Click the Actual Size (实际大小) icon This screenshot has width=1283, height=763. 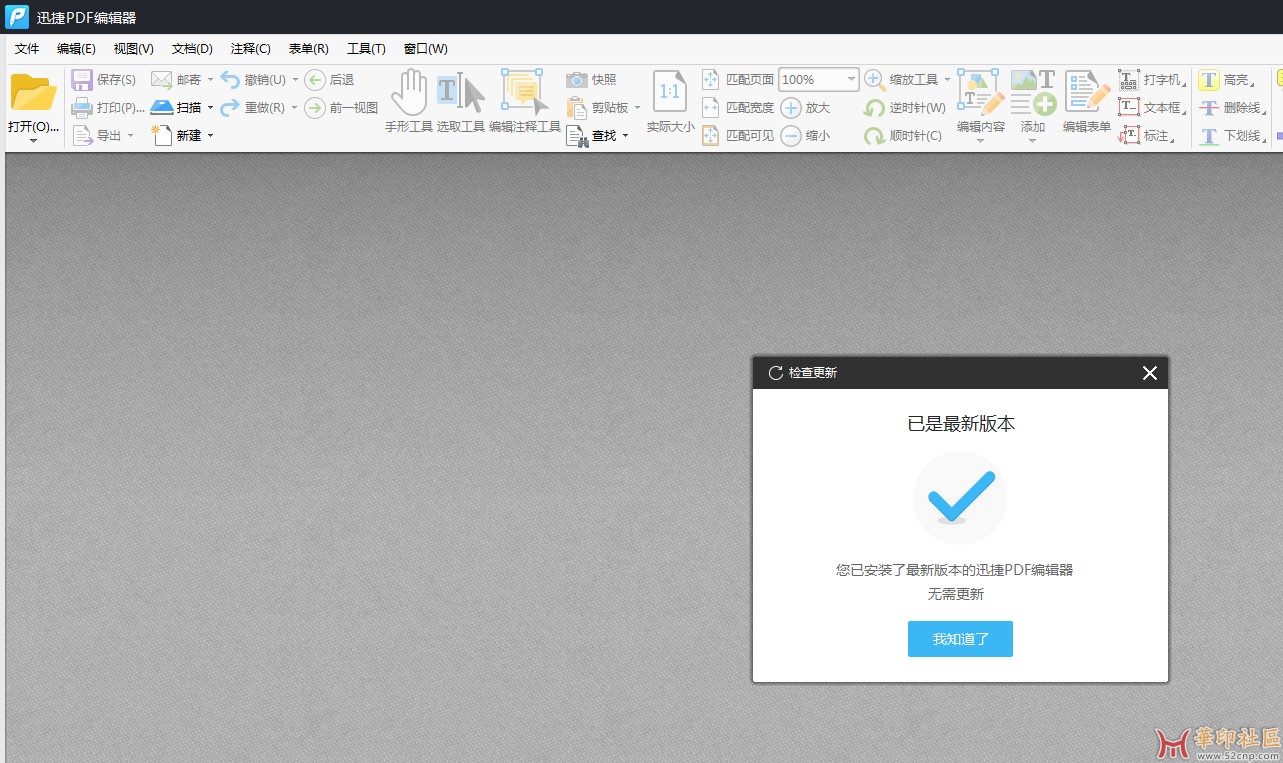670,93
